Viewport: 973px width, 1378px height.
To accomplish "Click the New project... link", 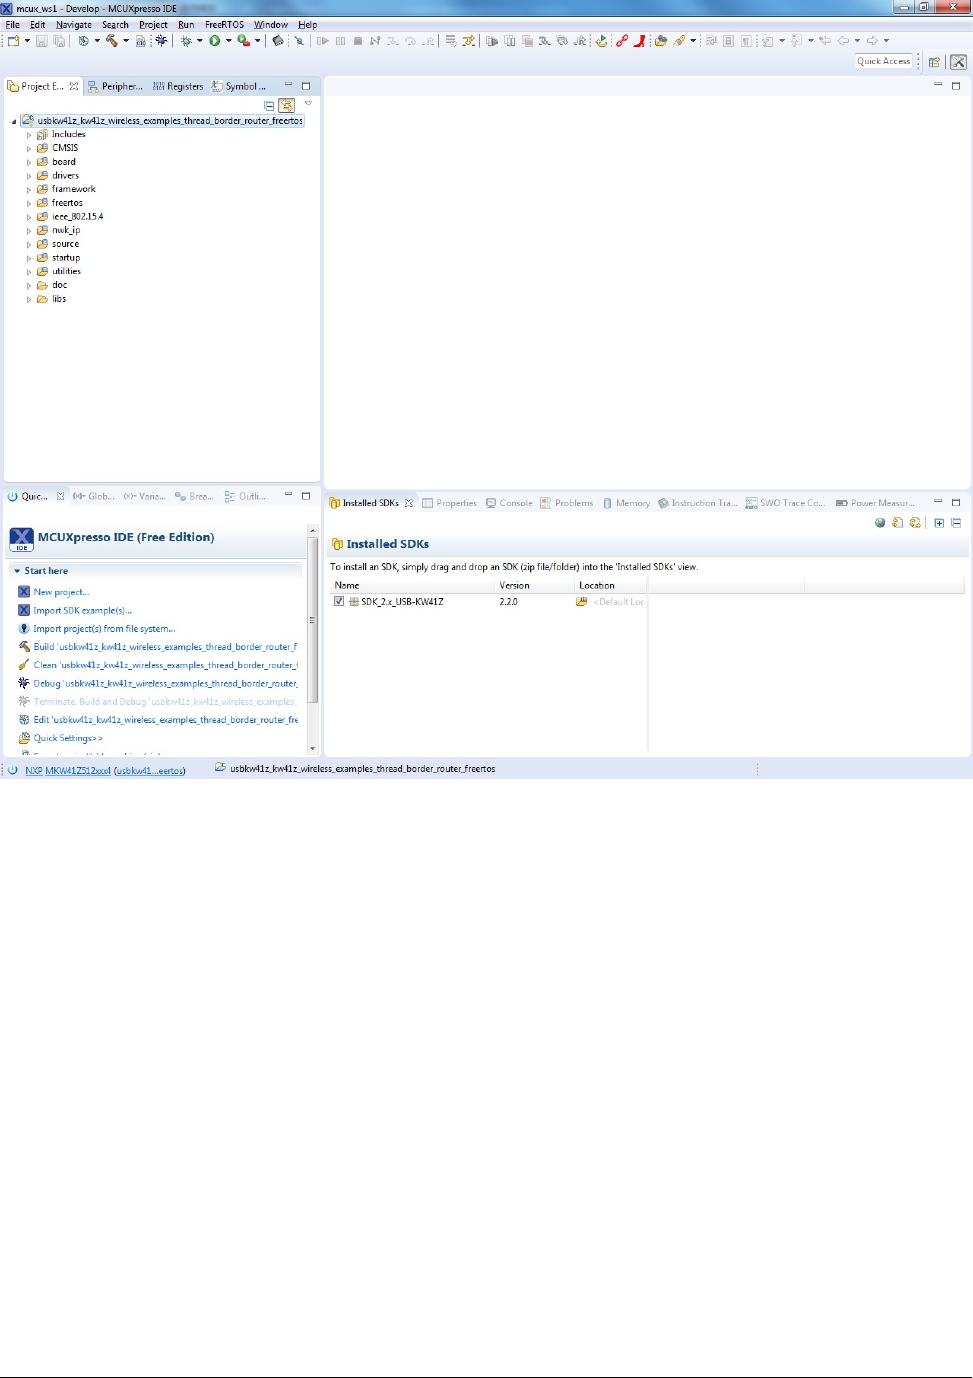I will pos(61,592).
